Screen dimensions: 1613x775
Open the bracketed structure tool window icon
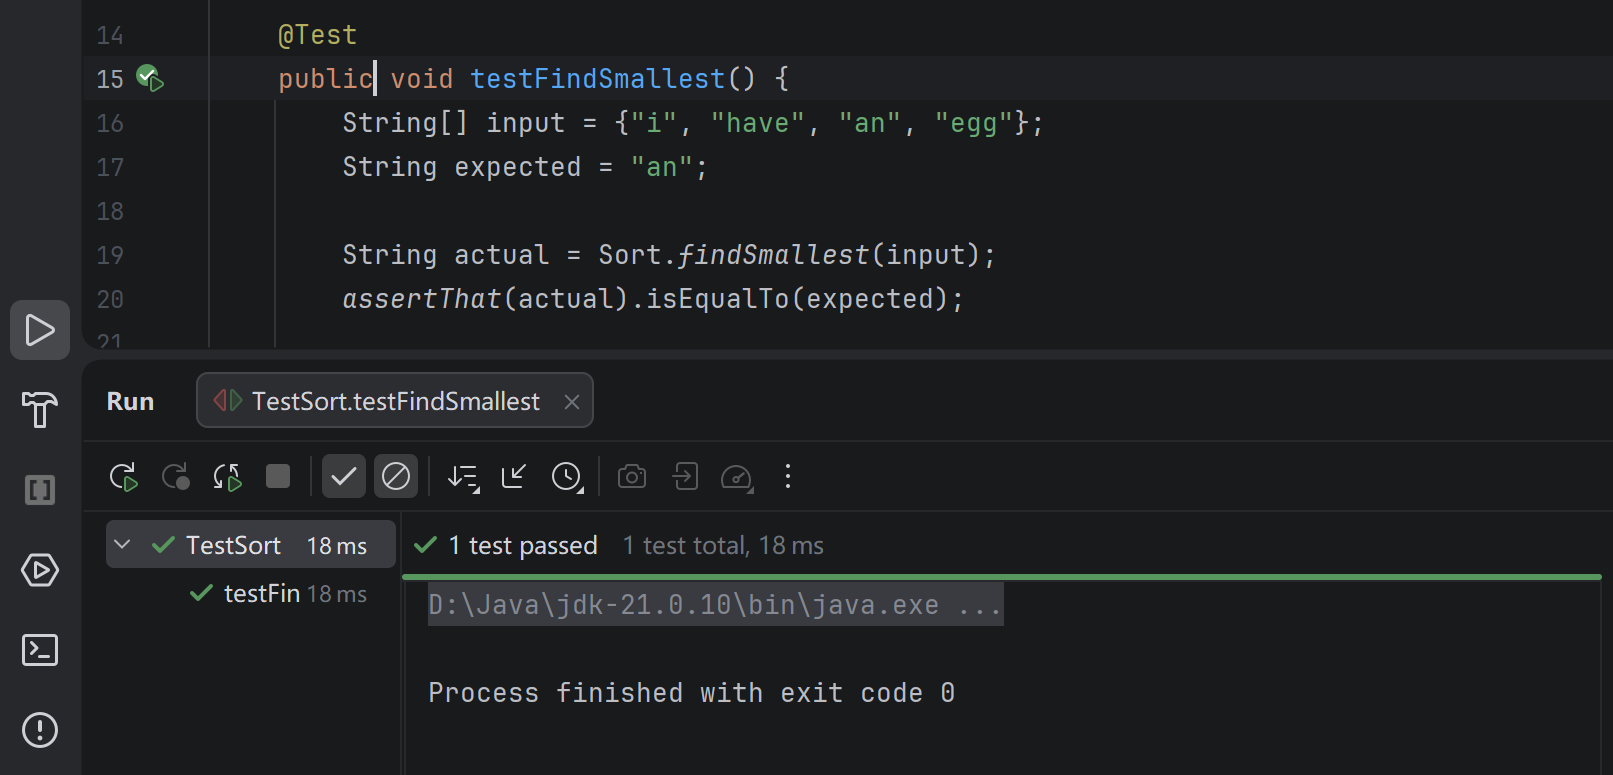coord(40,490)
